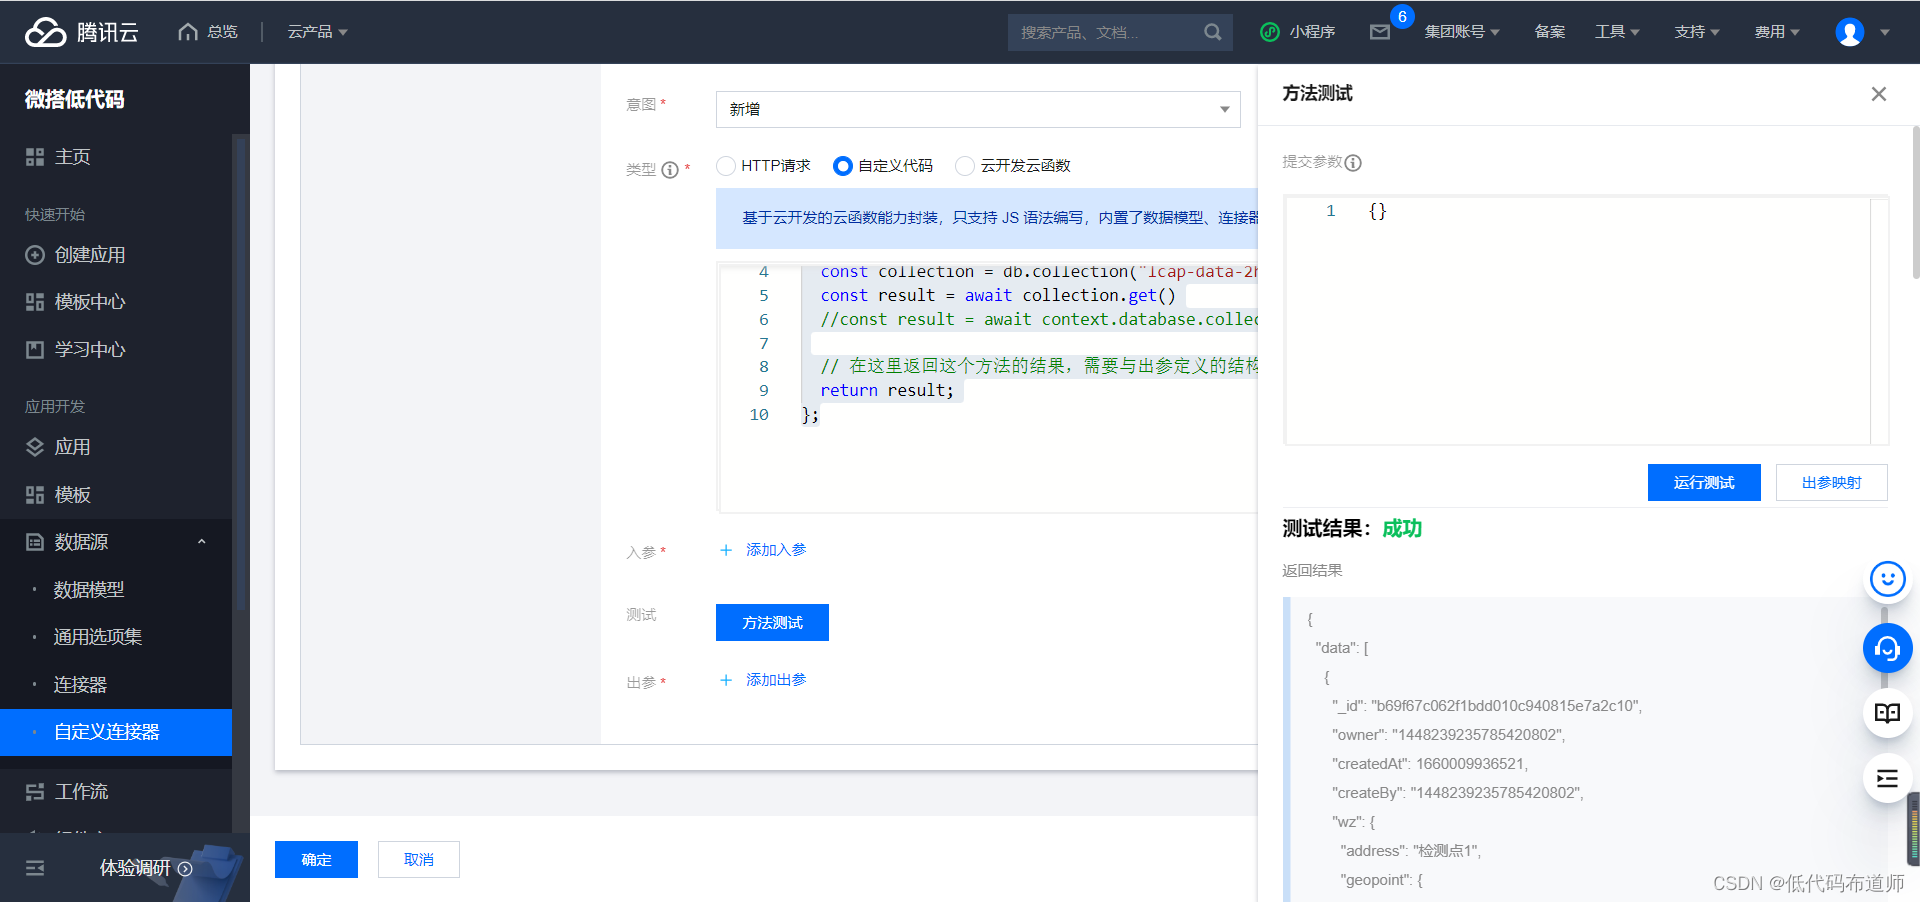
Task: Click the 数据源 icon
Action: pyautogui.click(x=35, y=542)
